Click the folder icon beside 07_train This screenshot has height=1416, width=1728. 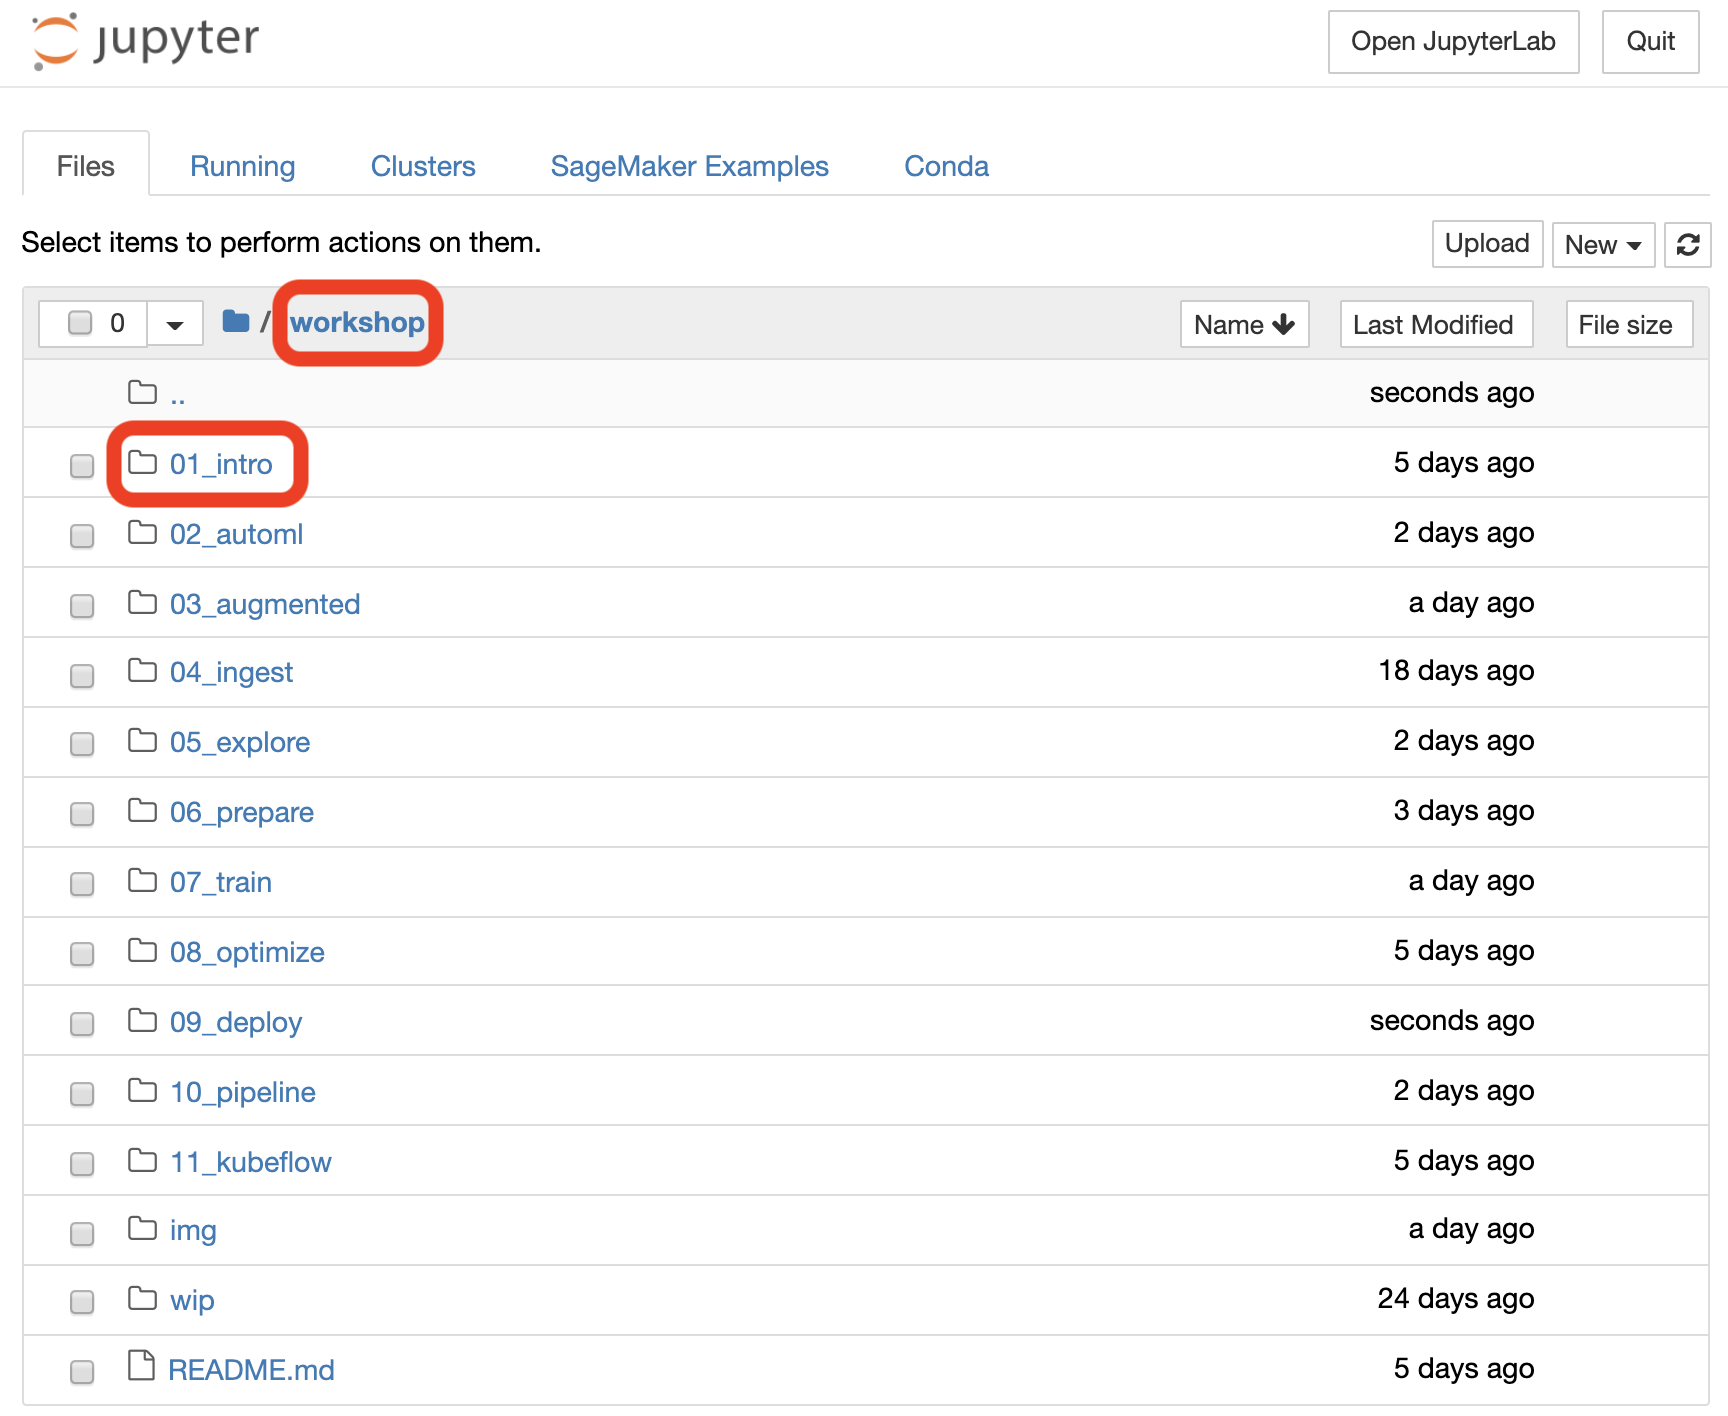[x=143, y=880]
